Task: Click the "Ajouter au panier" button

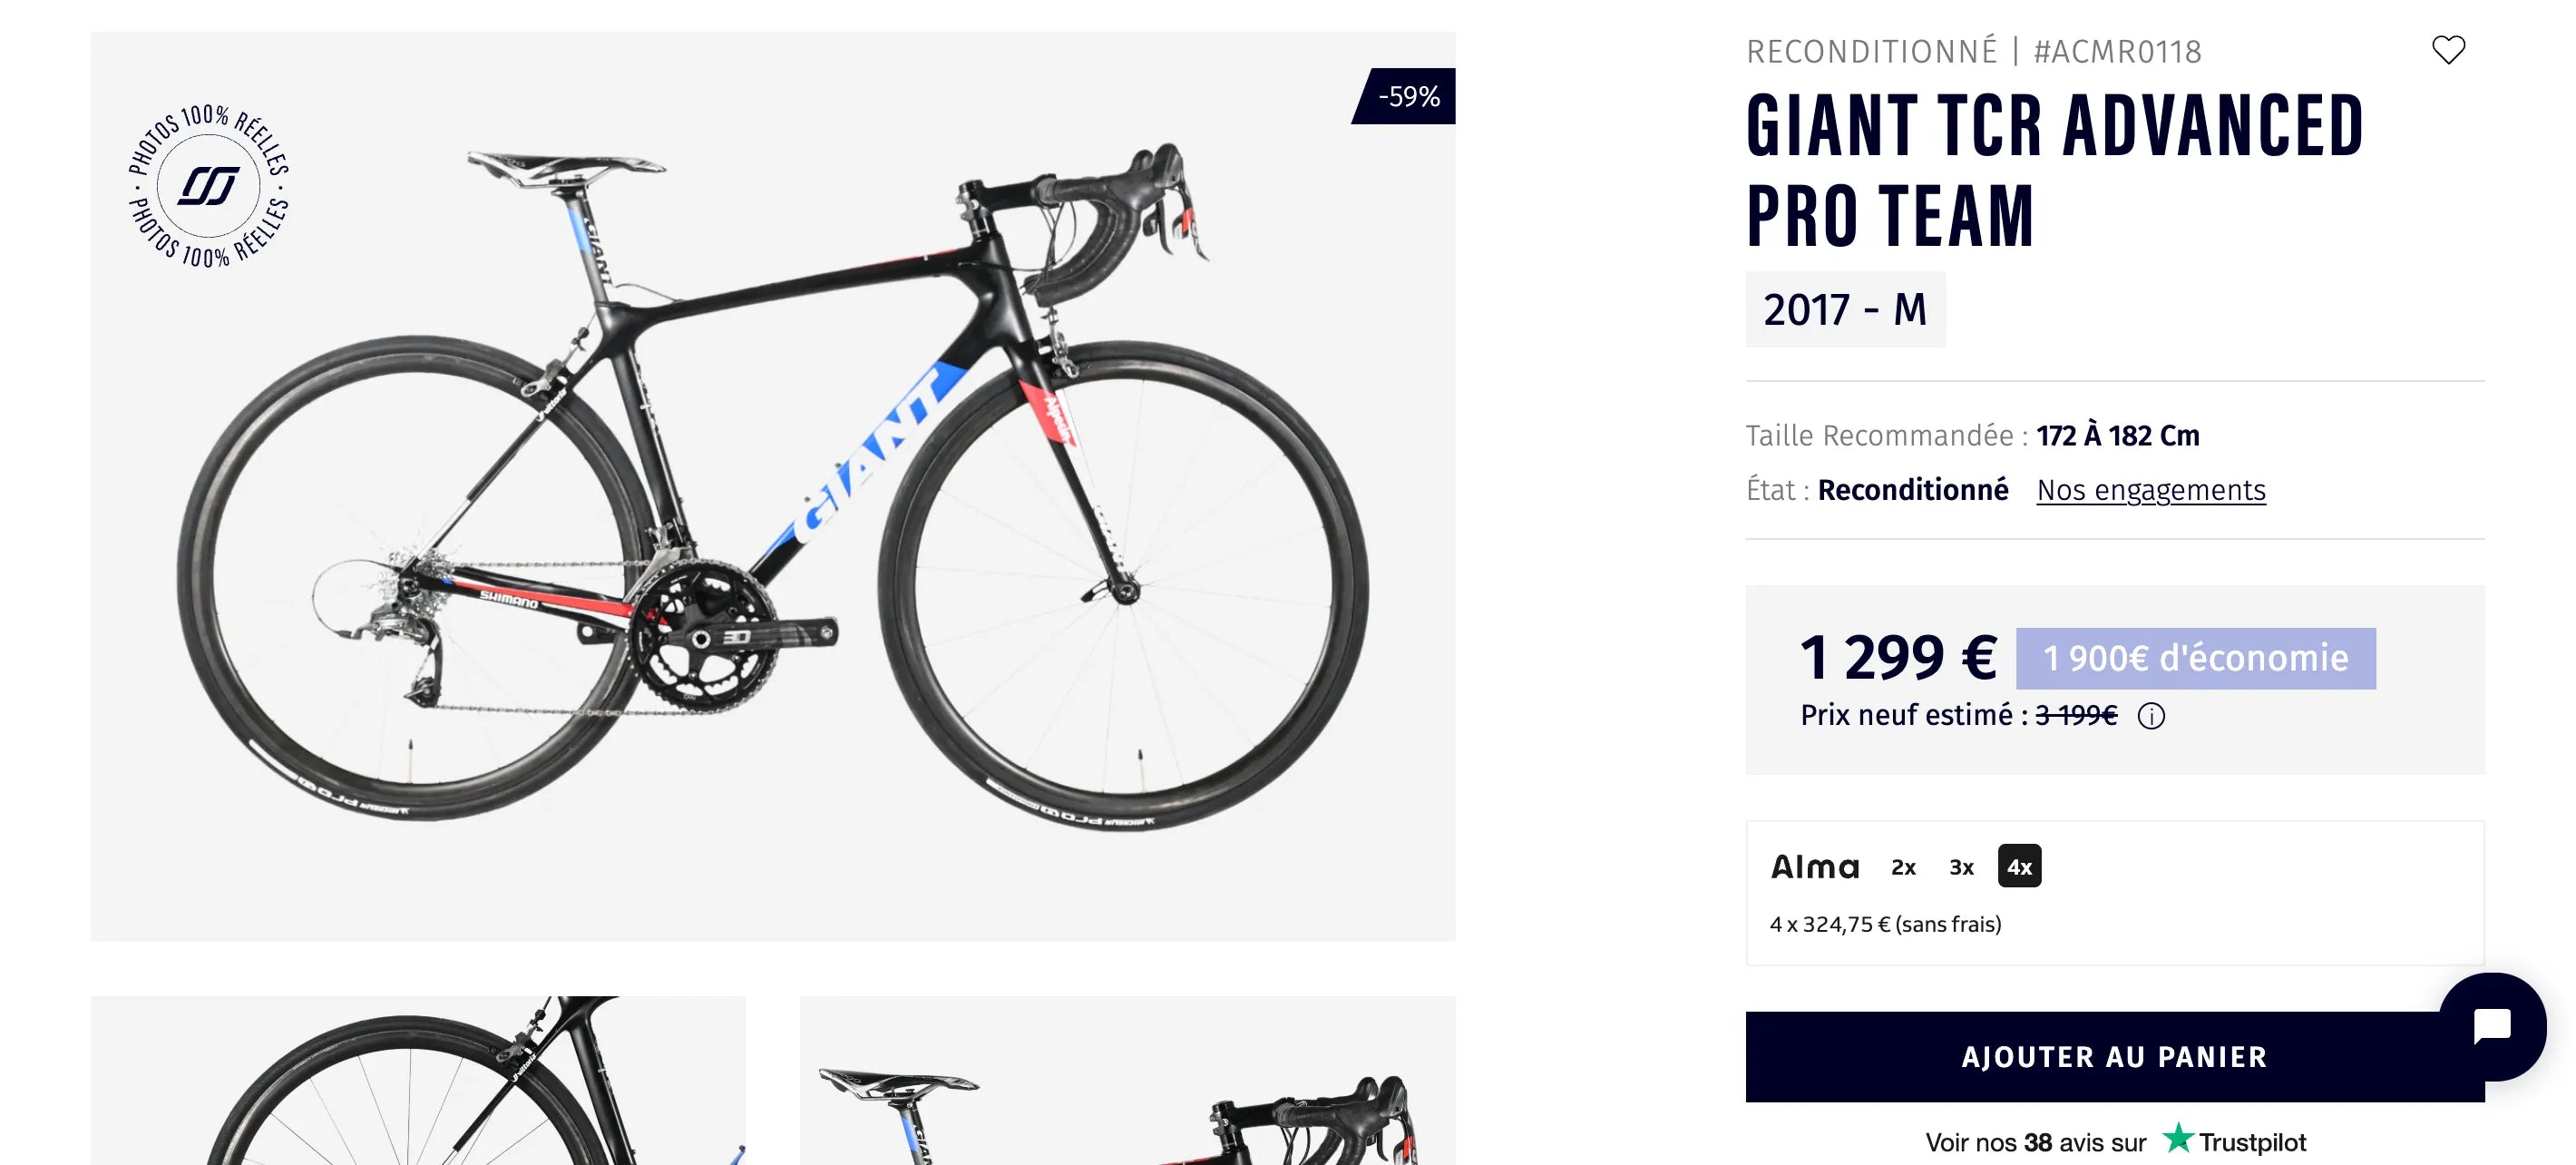Action: pos(2114,1057)
